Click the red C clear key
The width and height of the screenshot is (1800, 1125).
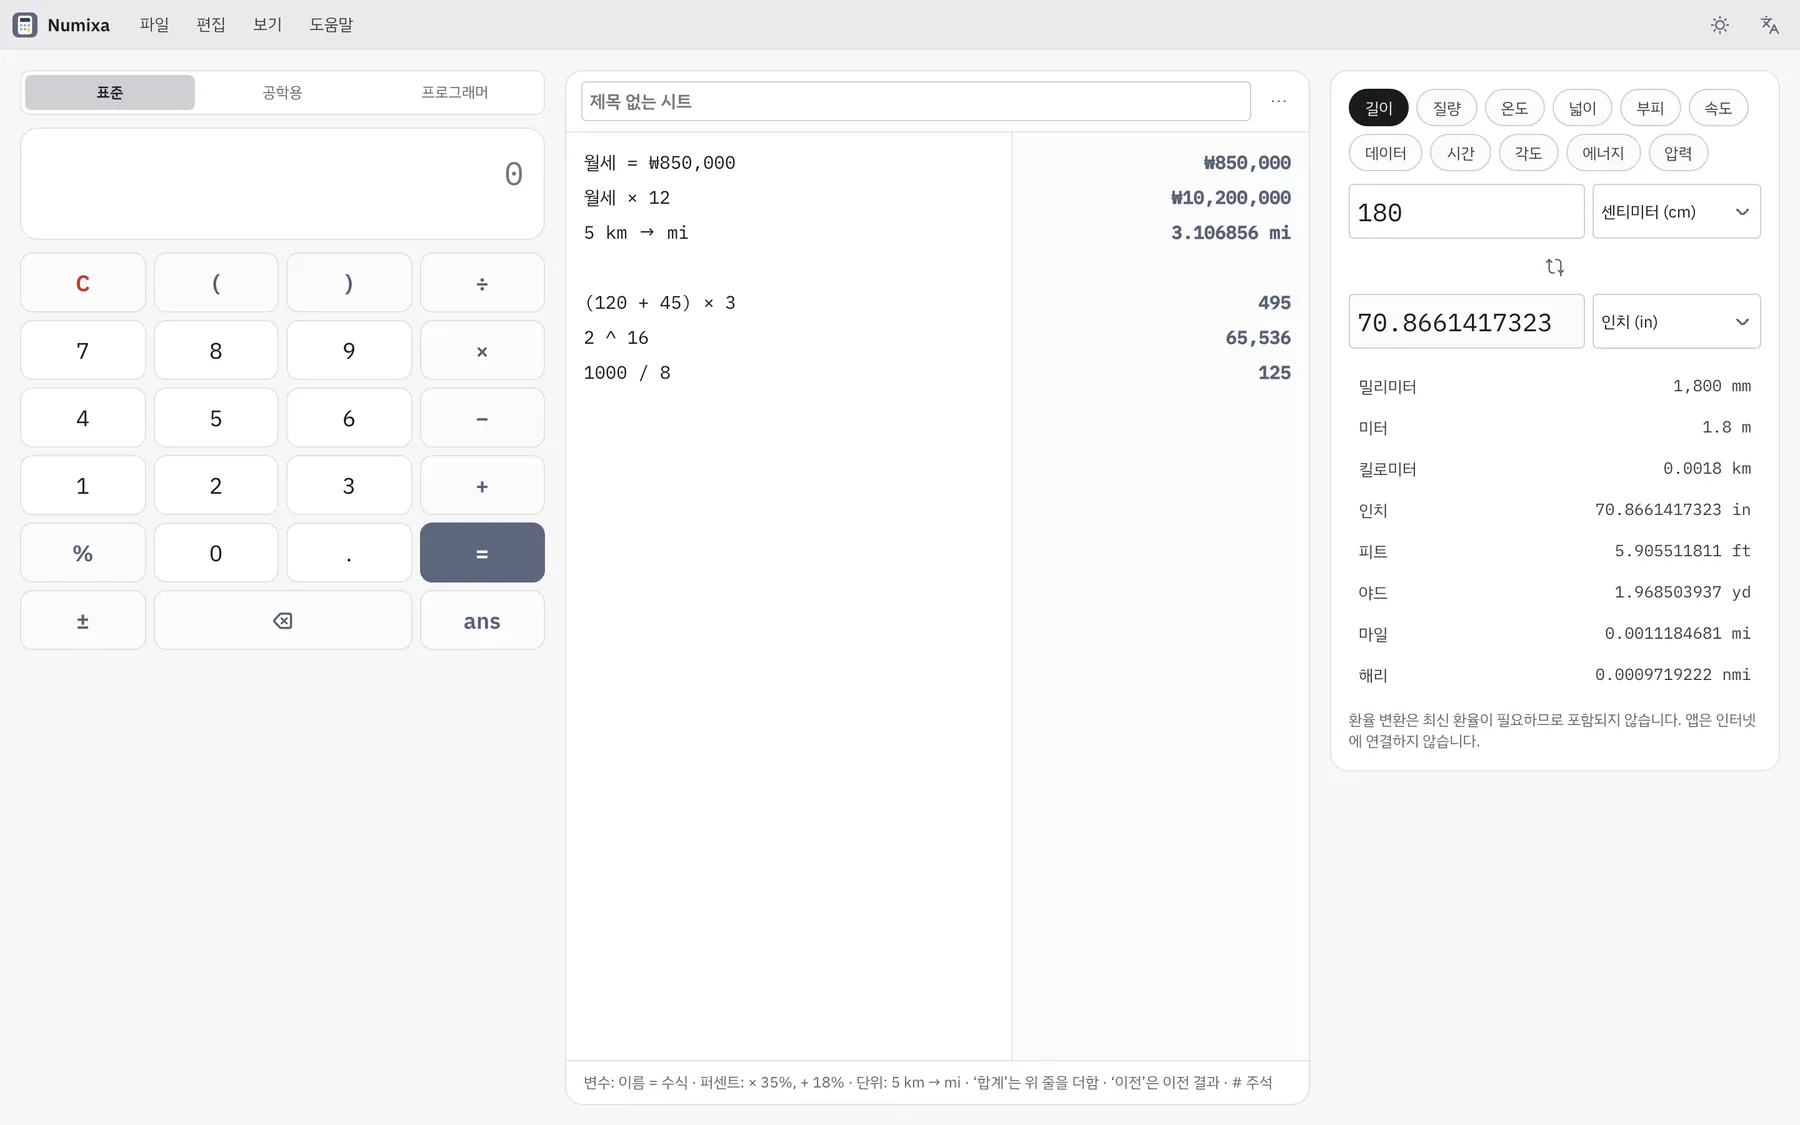83,283
